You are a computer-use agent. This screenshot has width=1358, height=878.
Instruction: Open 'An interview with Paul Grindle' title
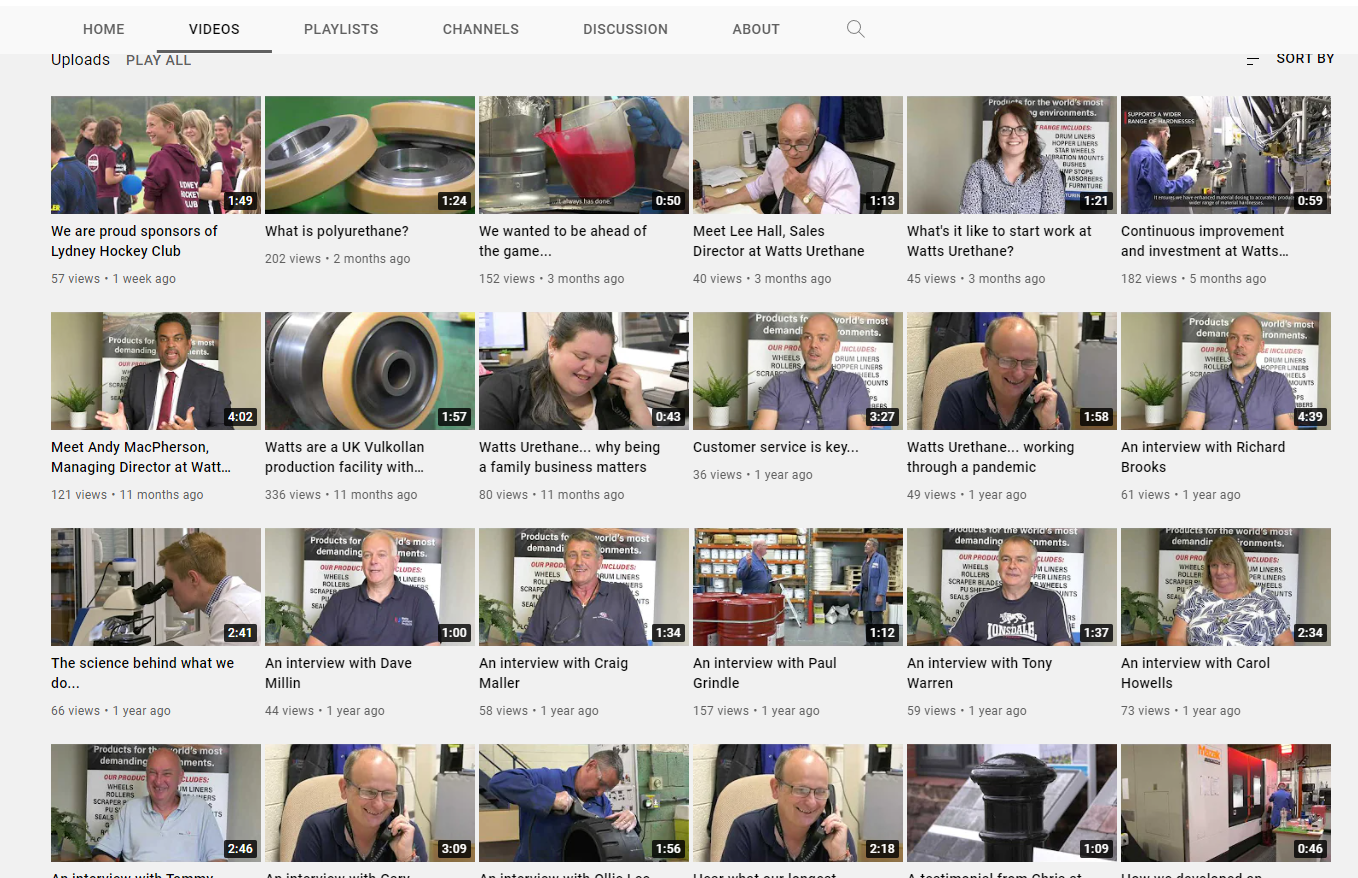point(765,673)
